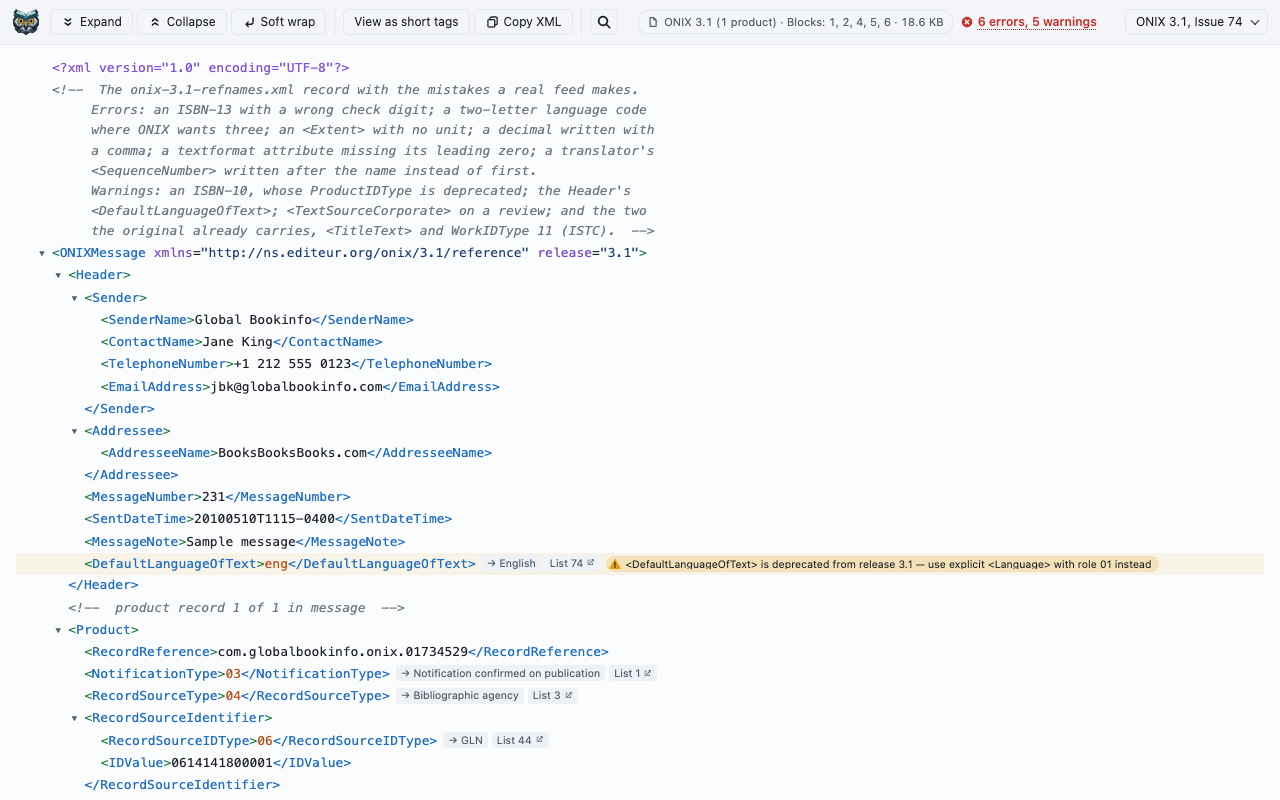The width and height of the screenshot is (1280, 800).
Task: Click the 'product record 1 of 1' comment
Action: [237, 608]
